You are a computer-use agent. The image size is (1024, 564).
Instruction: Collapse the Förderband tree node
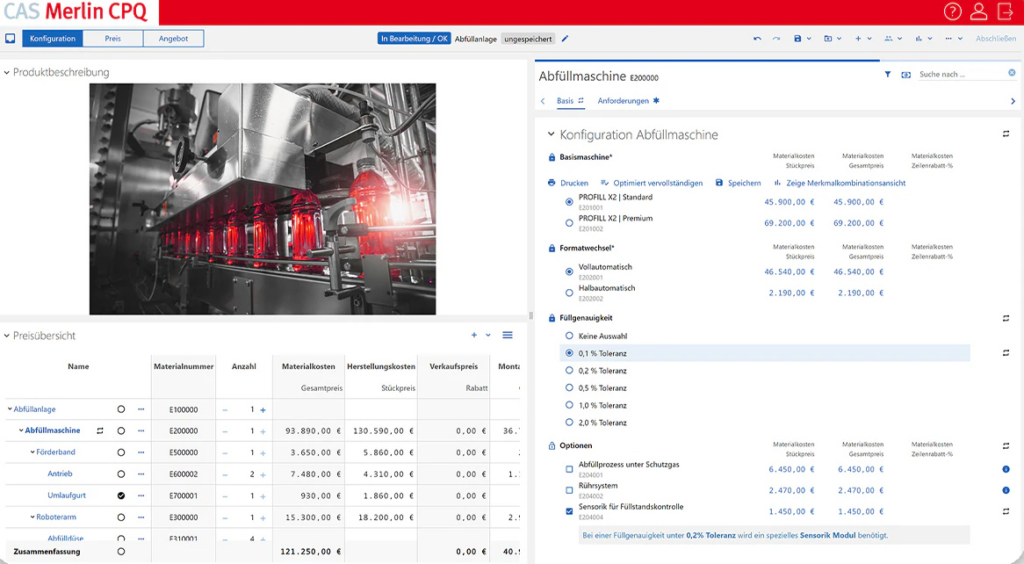tap(32, 453)
